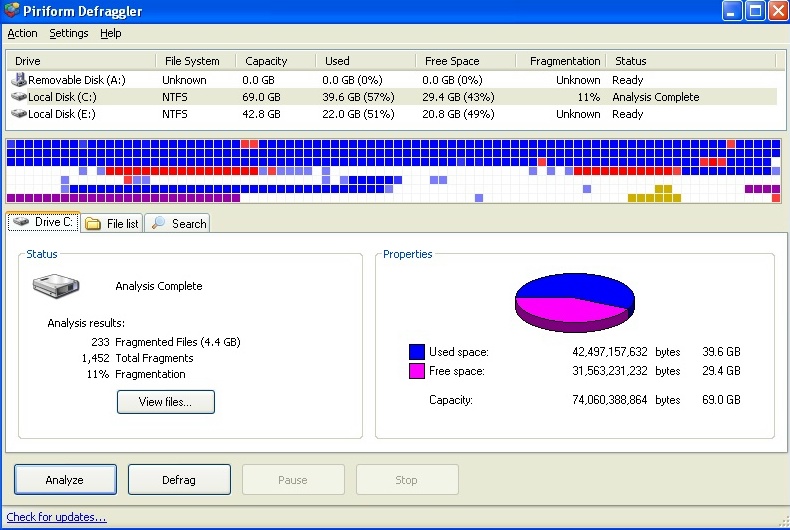Click the 29.4 GB (43%) free space cell

(458, 97)
